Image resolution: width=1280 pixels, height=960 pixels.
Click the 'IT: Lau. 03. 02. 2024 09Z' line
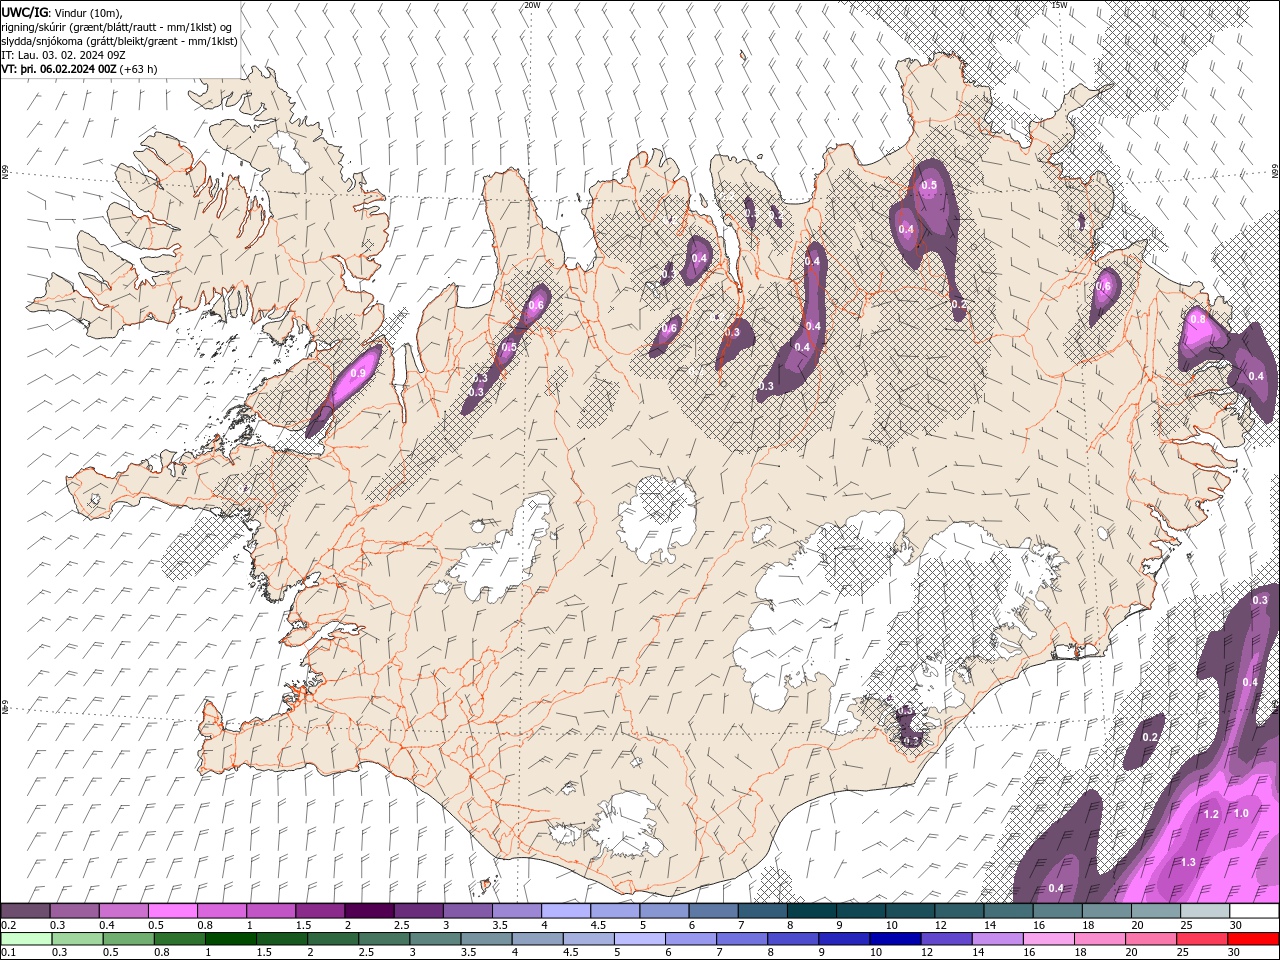click(63, 55)
